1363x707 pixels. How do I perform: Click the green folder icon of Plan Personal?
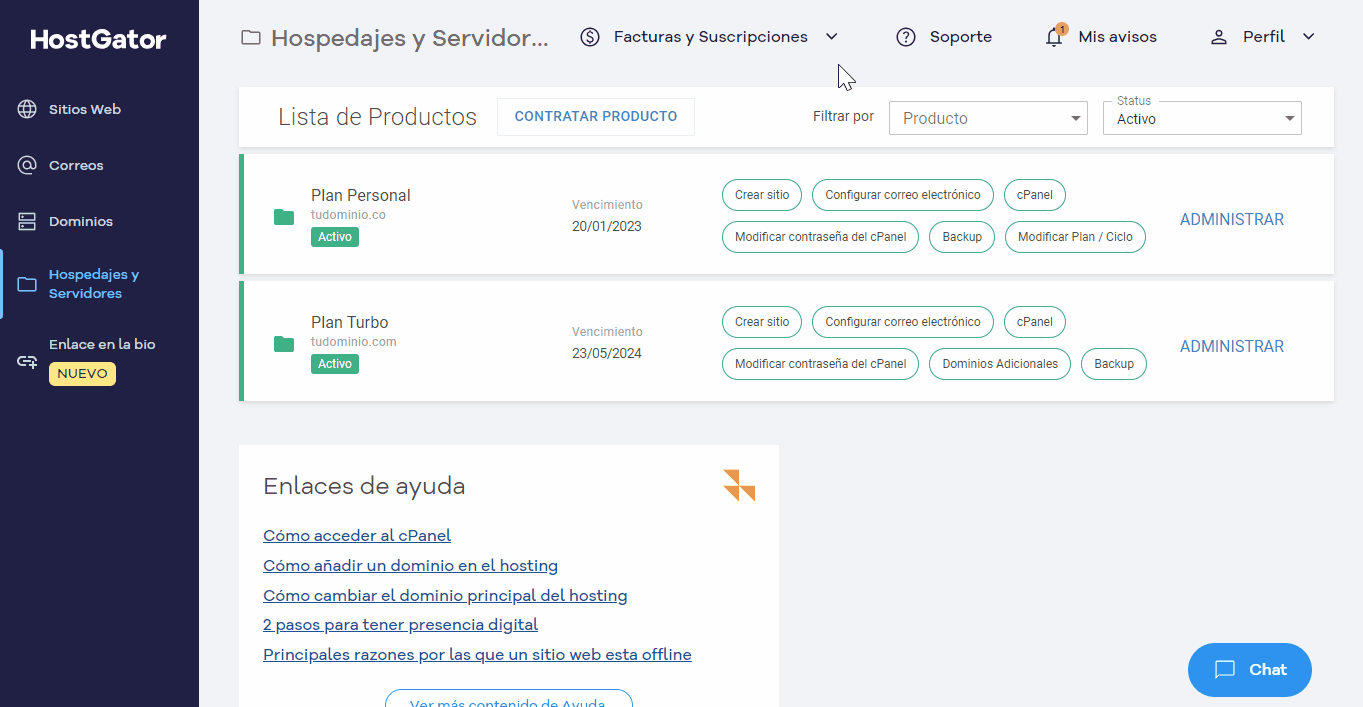click(x=284, y=217)
